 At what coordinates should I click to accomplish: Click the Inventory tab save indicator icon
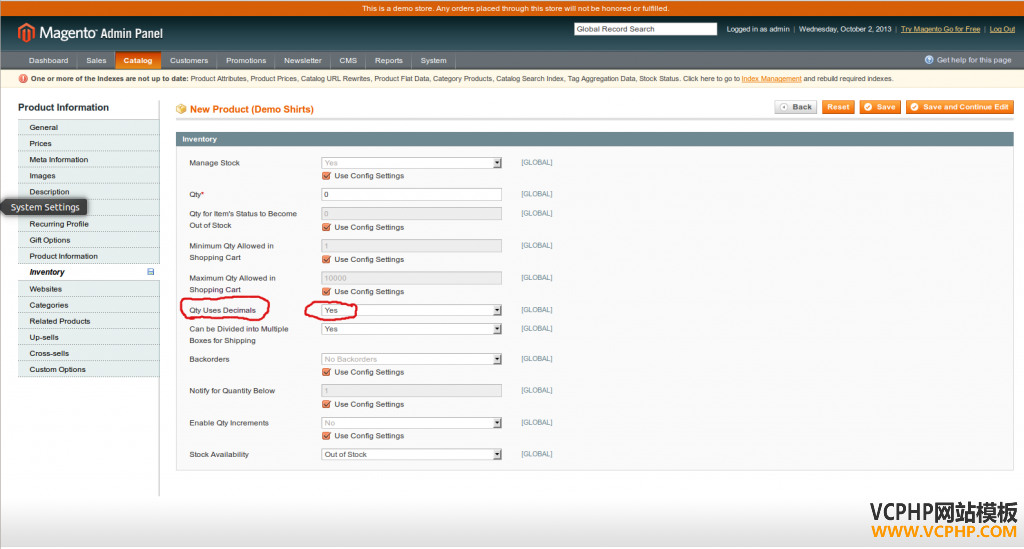click(x=151, y=272)
